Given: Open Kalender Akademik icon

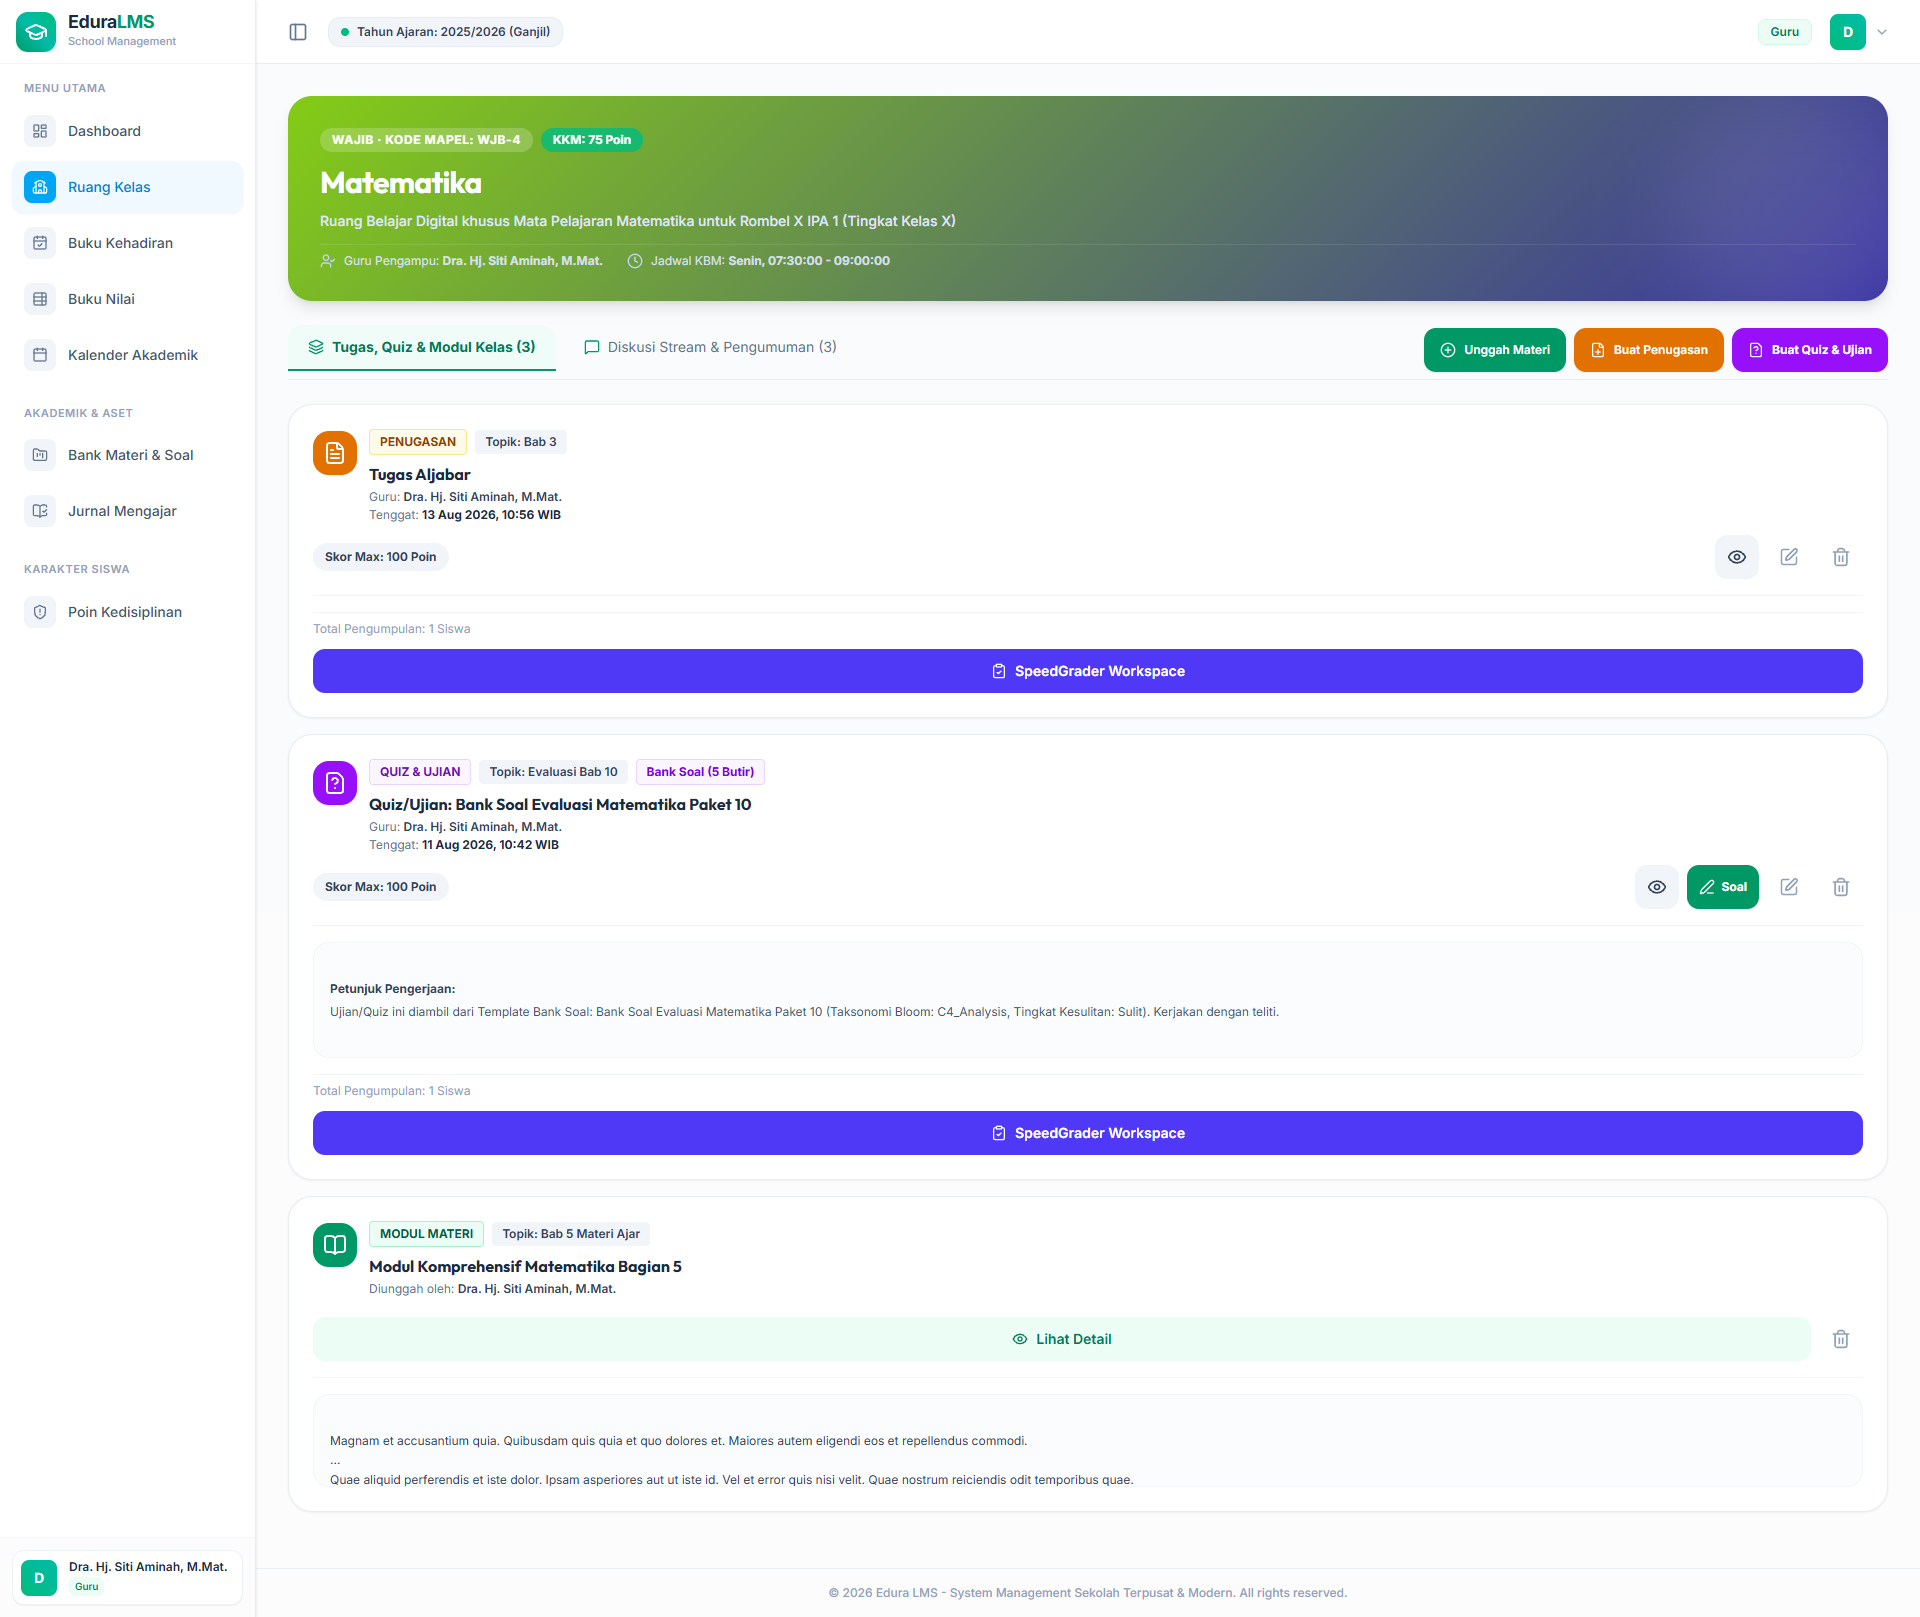Looking at the screenshot, I should [x=40, y=355].
